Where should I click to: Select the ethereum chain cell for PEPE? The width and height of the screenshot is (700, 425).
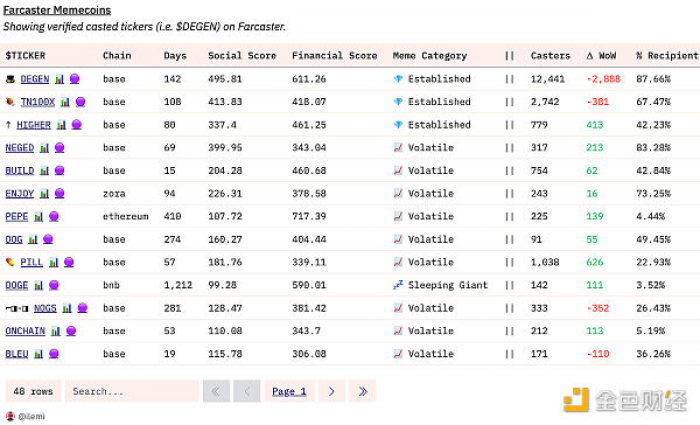(125, 217)
